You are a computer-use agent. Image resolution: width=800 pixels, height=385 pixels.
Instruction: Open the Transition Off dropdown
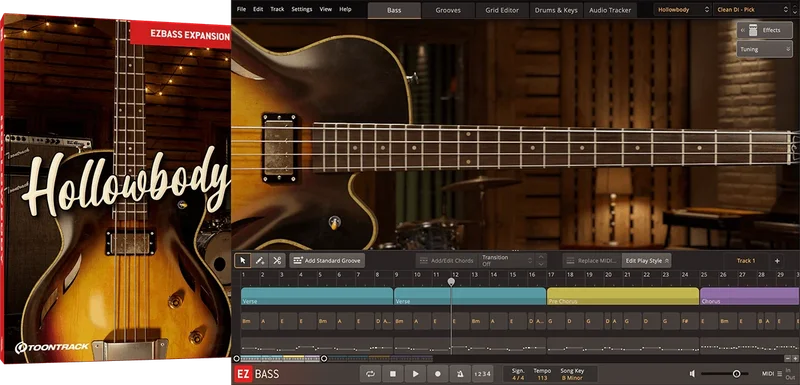(x=507, y=261)
